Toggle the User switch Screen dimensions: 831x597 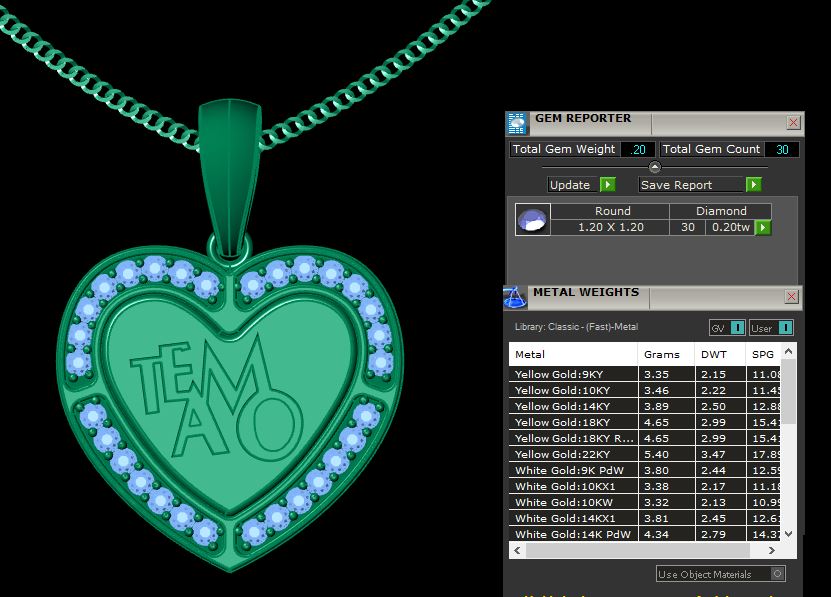click(785, 328)
